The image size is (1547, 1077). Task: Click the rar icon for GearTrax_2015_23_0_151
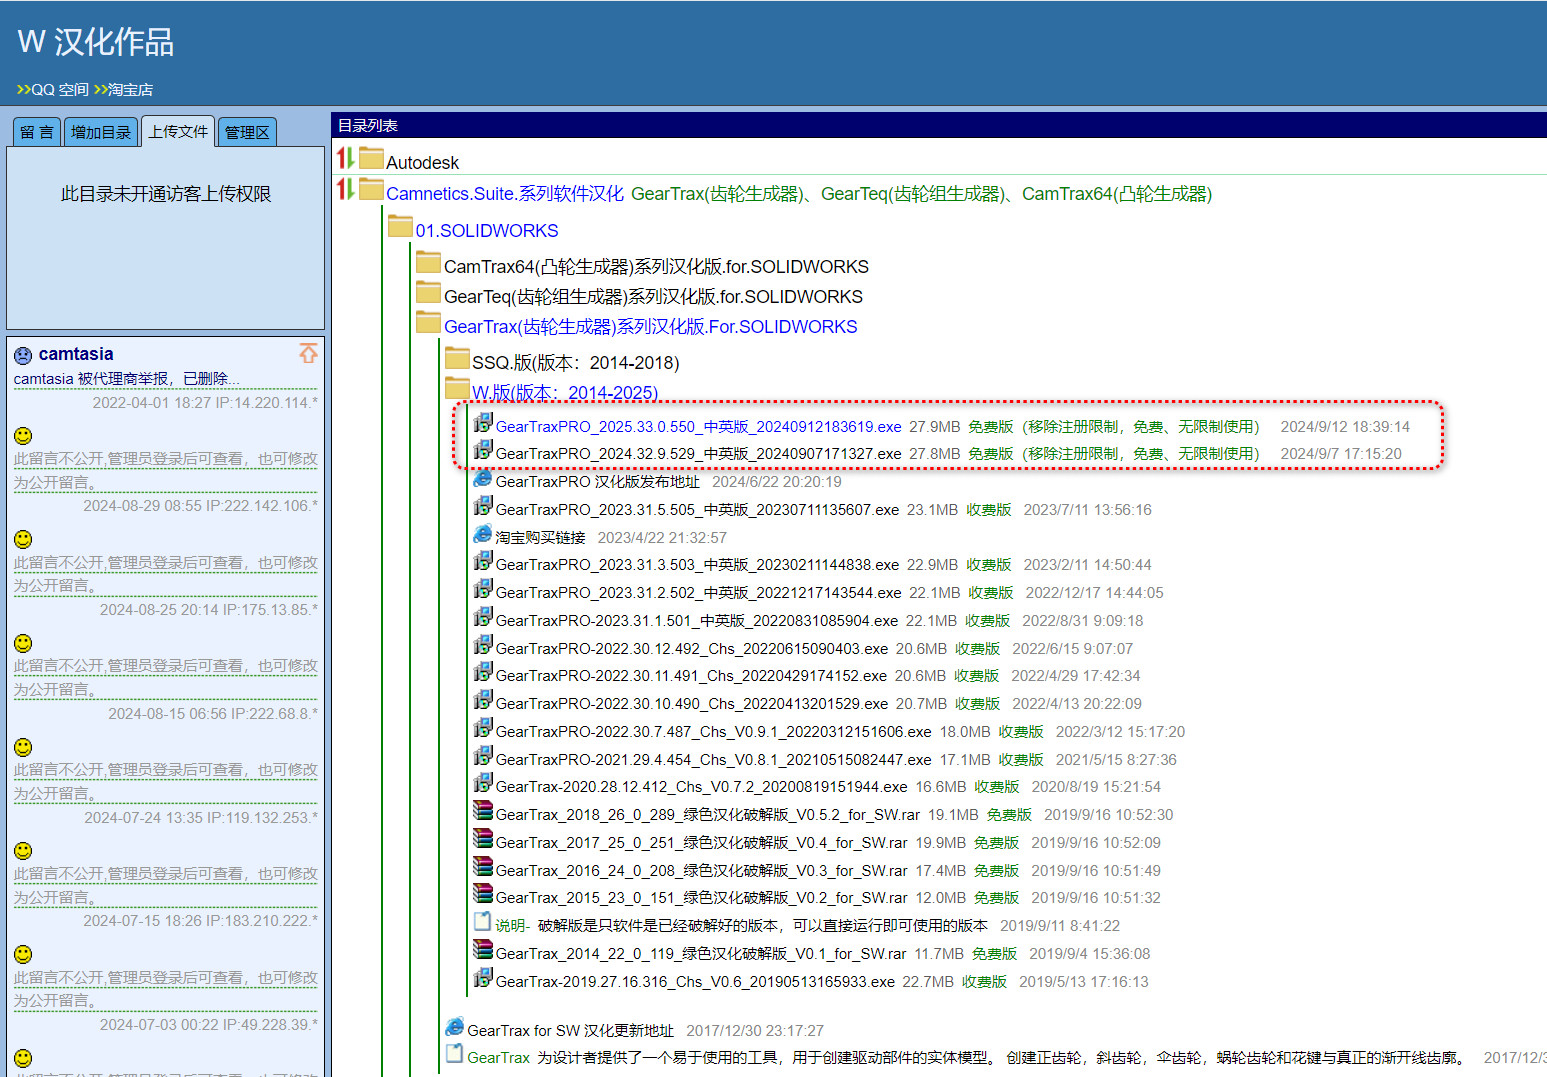click(483, 894)
